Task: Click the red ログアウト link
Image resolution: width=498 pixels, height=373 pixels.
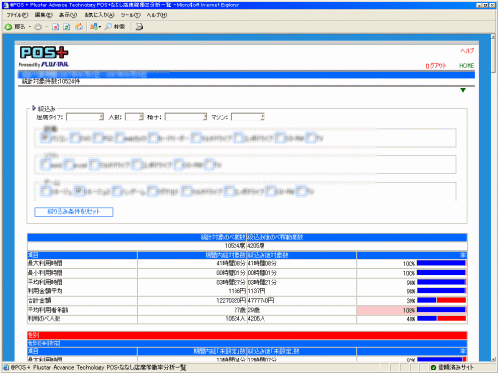Action: click(435, 66)
